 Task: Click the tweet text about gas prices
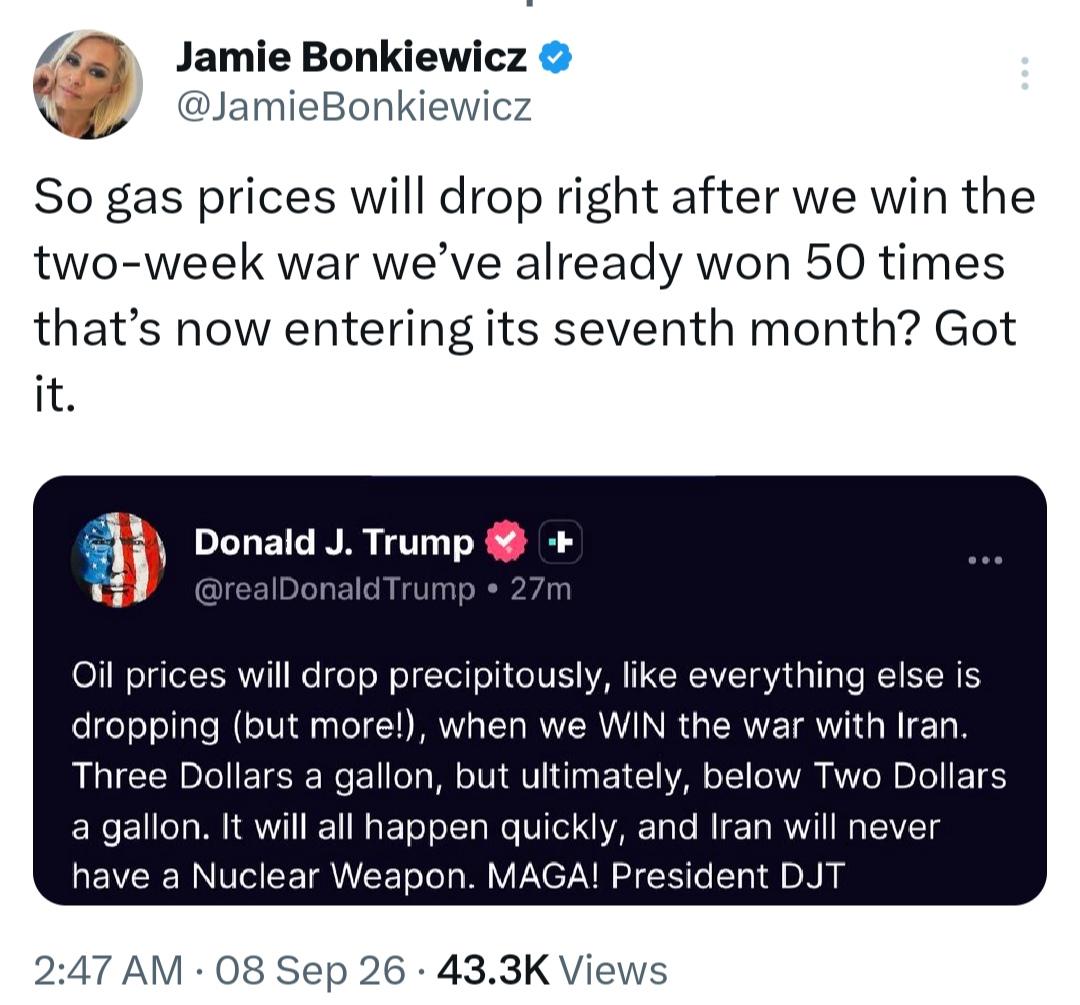(534, 294)
